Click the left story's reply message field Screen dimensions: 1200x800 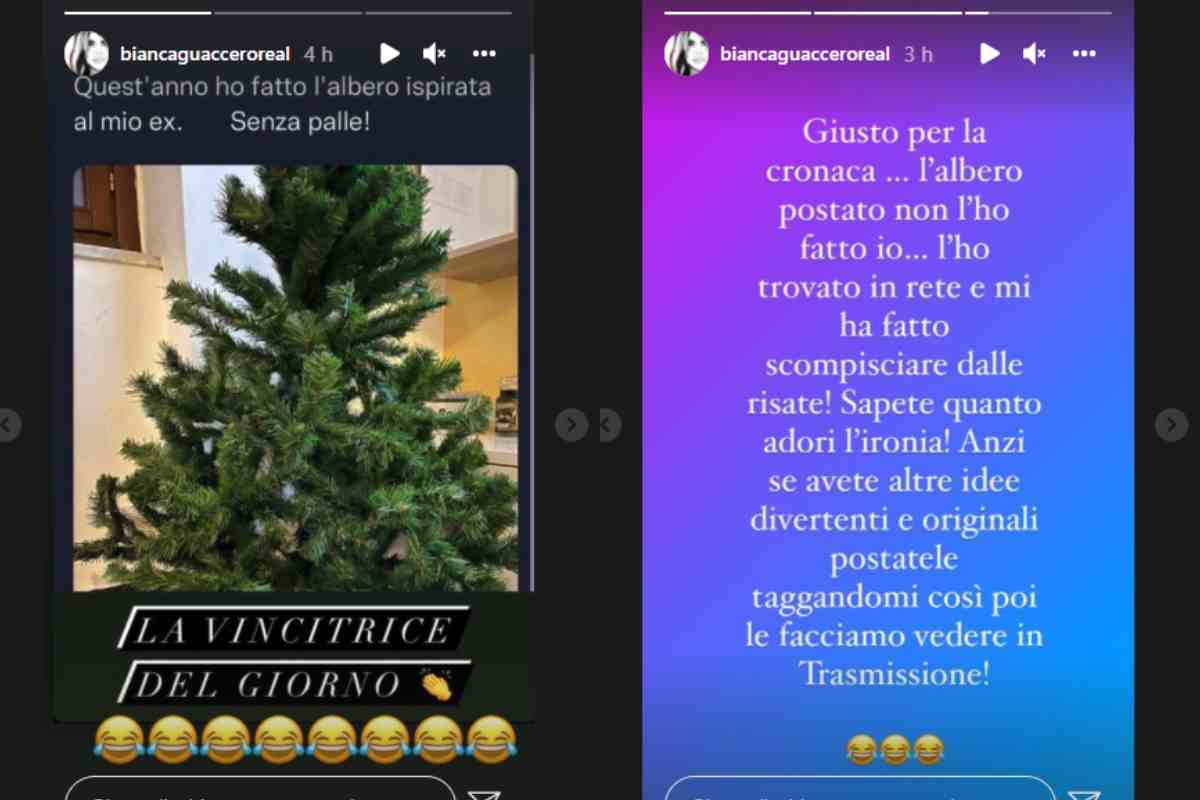(260, 789)
